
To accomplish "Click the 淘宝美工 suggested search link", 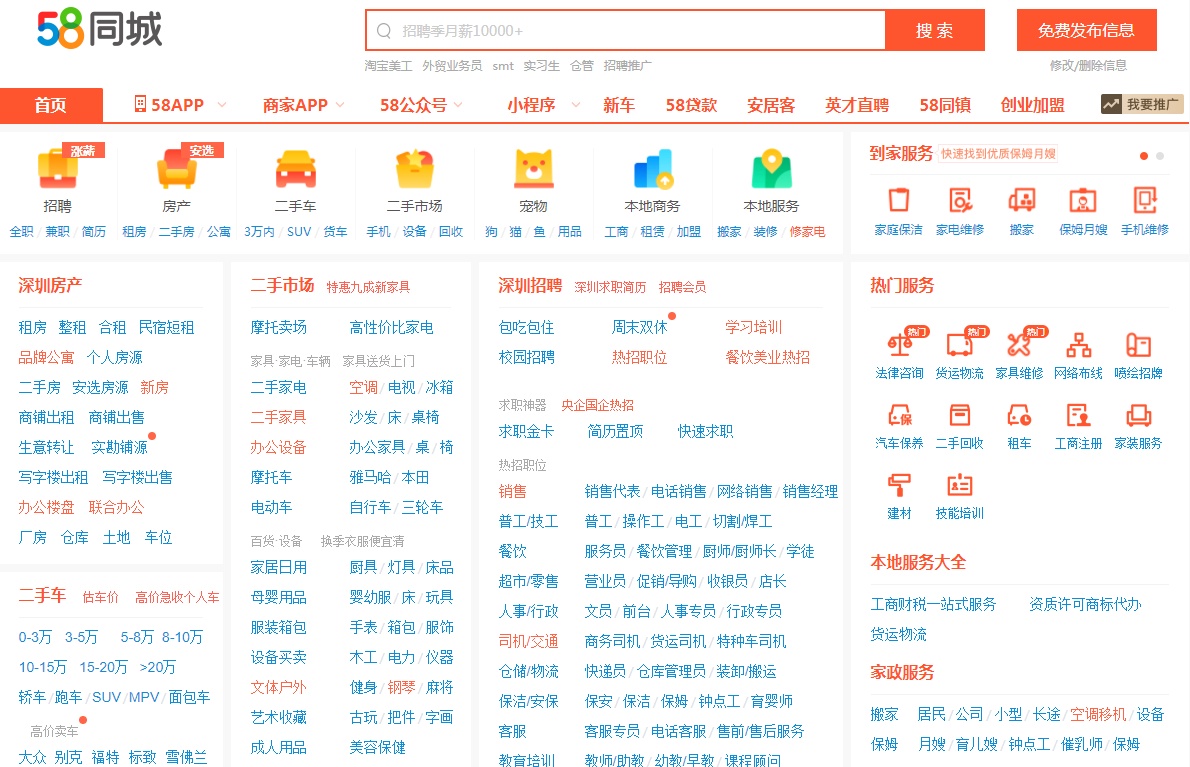I will (389, 66).
